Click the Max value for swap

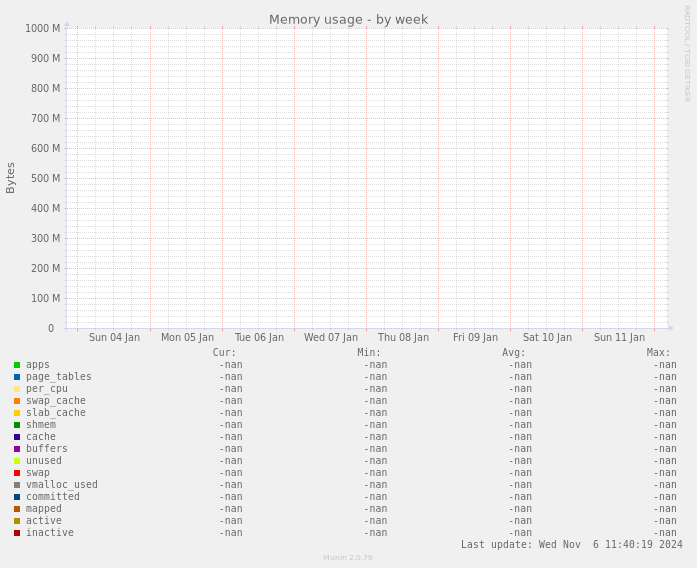[x=665, y=473]
